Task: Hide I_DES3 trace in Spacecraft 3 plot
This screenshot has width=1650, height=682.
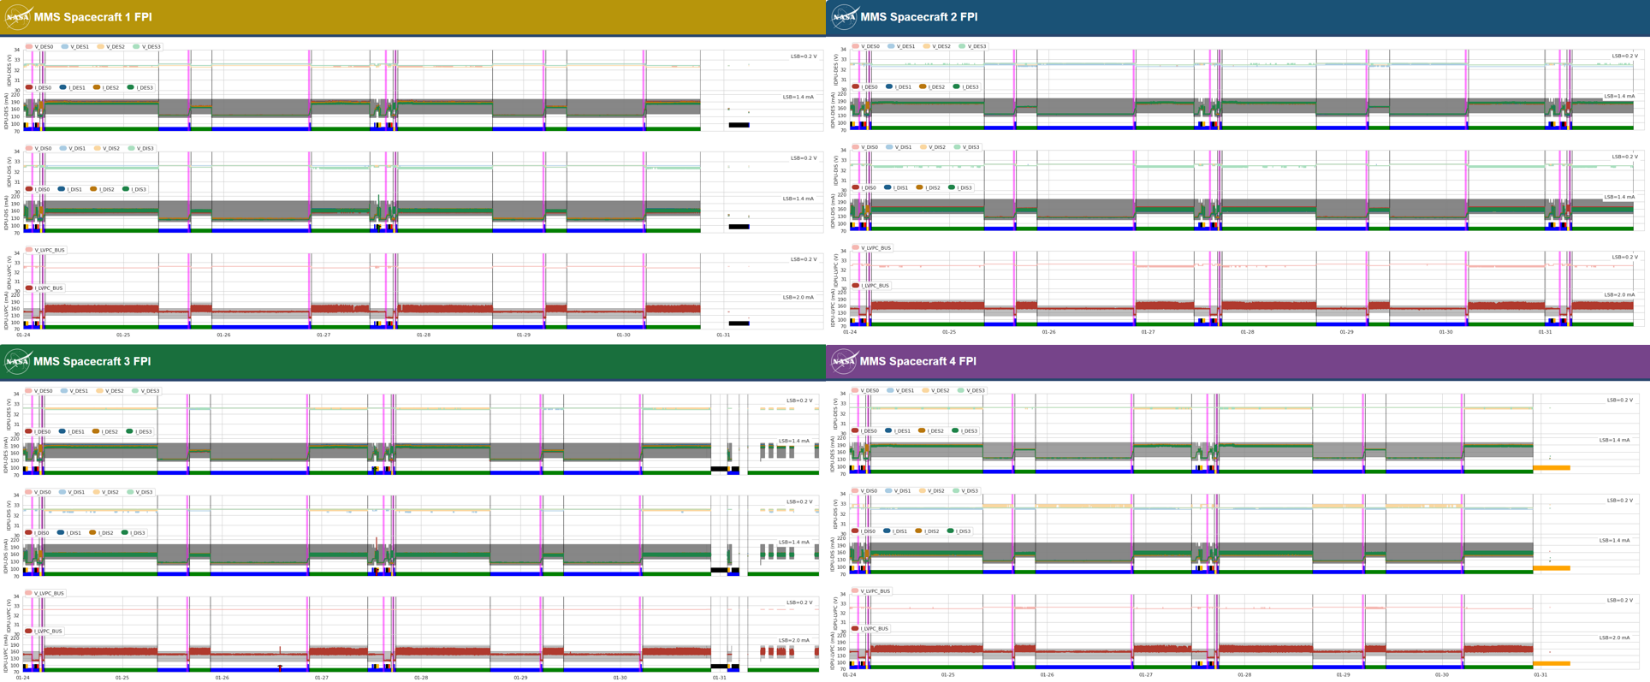Action: tap(141, 432)
